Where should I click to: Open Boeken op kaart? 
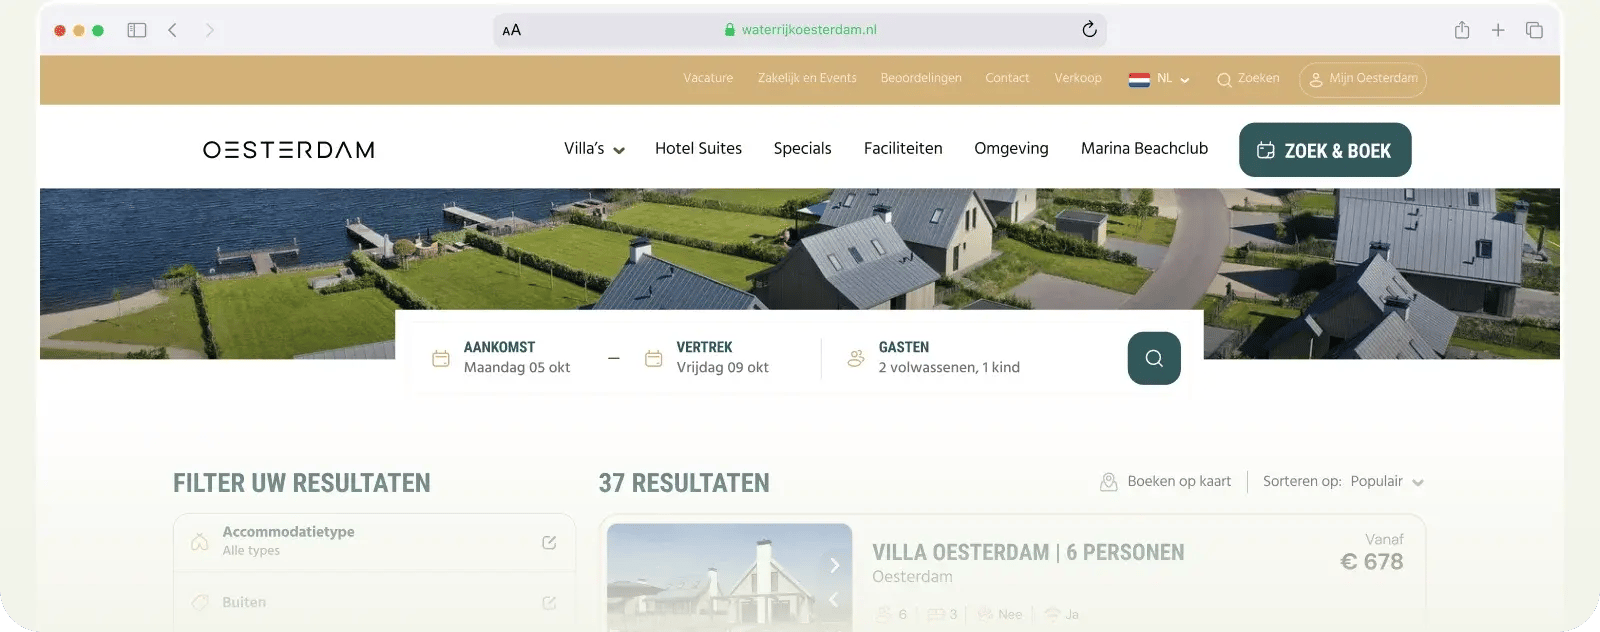pyautogui.click(x=1179, y=481)
